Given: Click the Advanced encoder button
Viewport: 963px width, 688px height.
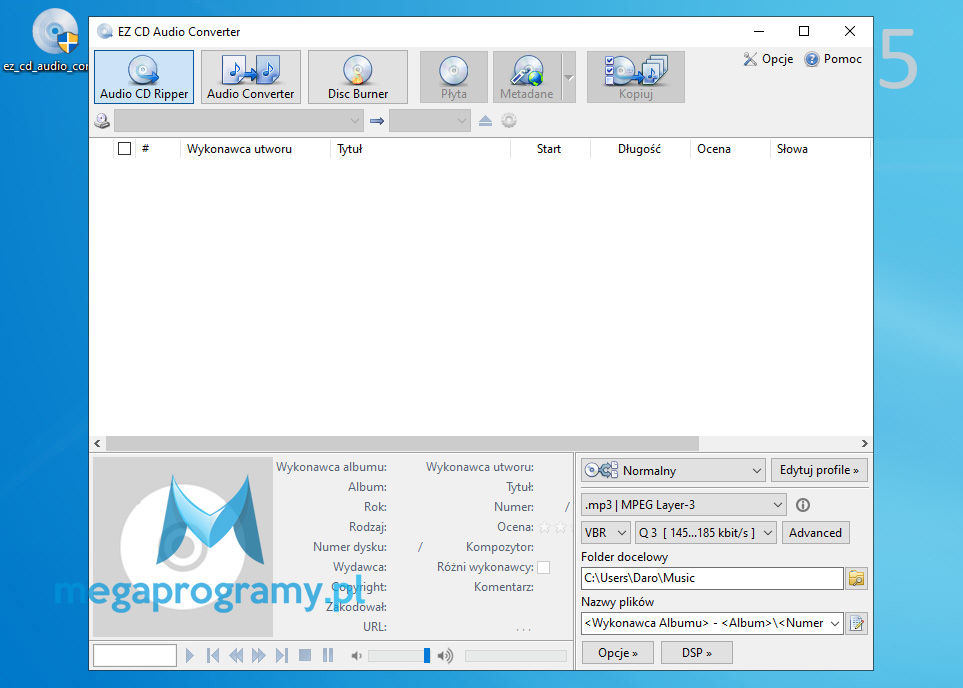Looking at the screenshot, I should [x=816, y=533].
